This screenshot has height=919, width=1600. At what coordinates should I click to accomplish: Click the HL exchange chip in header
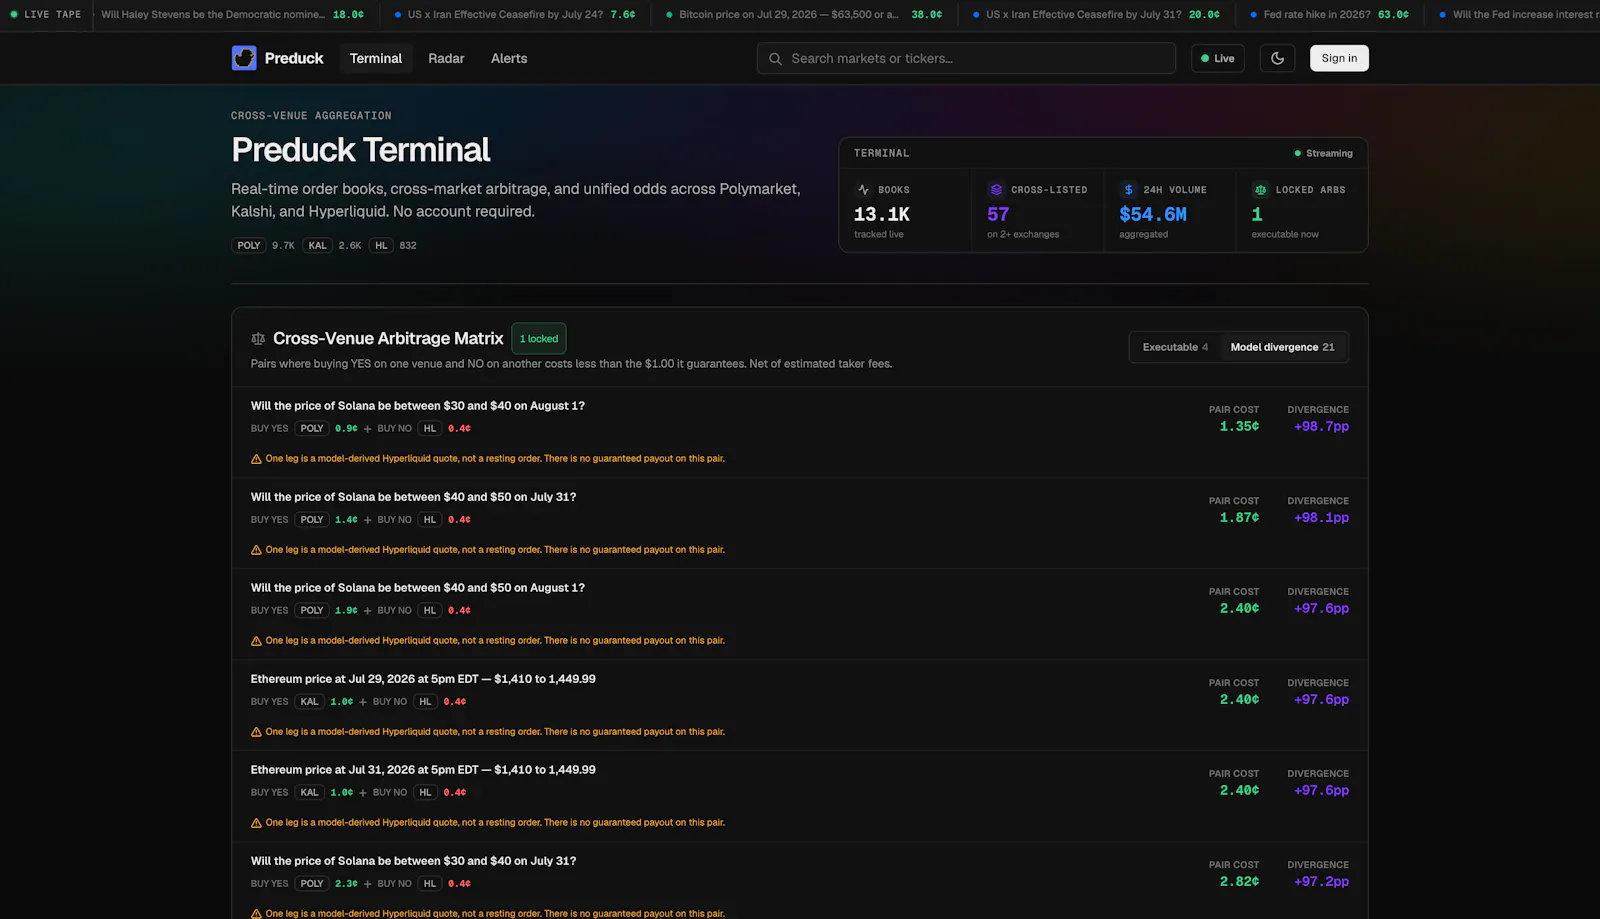click(x=381, y=245)
